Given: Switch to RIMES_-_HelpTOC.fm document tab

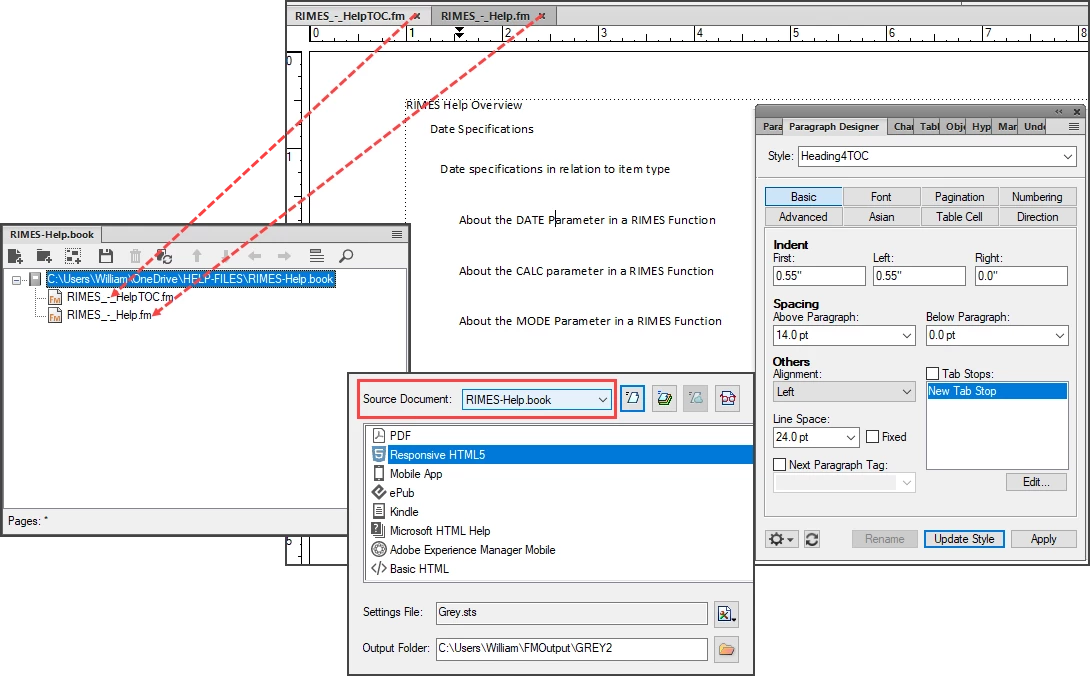Looking at the screenshot, I should [350, 16].
